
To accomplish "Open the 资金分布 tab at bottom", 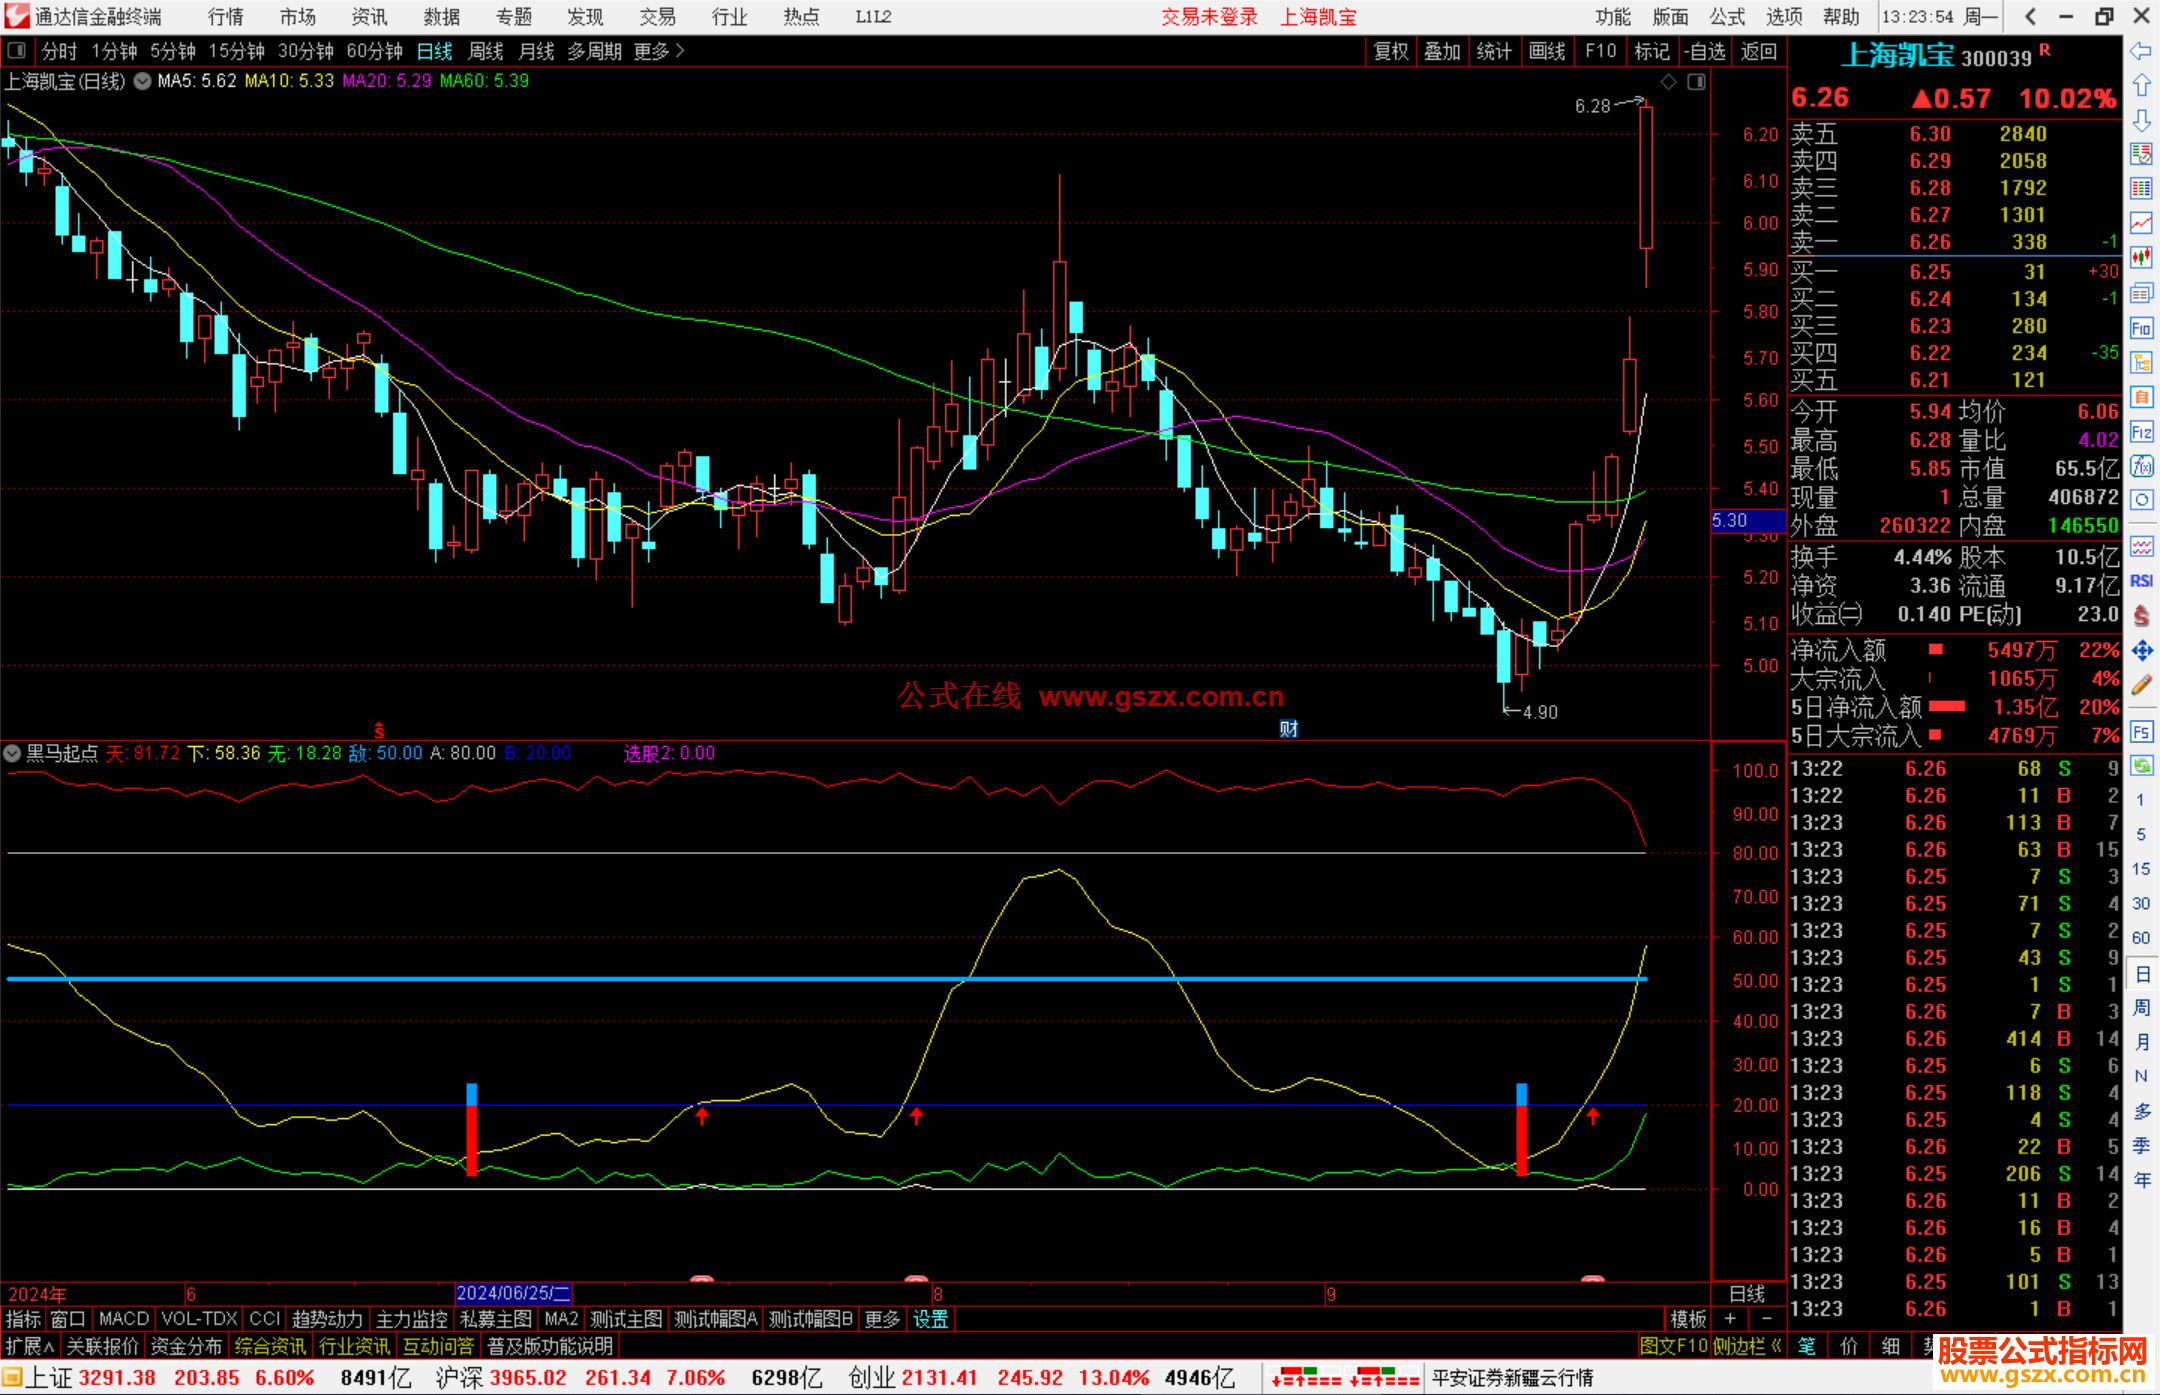I will 186,1346.
